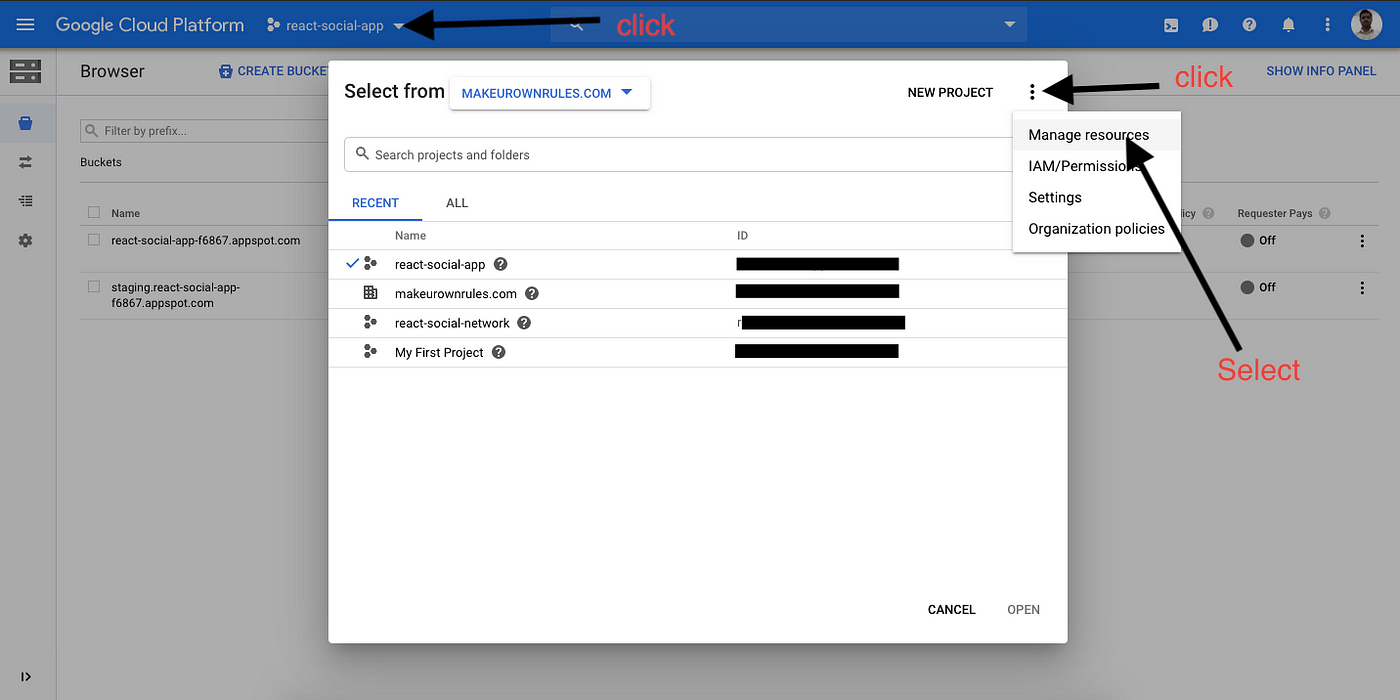
Task: Show notifications bell
Action: point(1288,25)
